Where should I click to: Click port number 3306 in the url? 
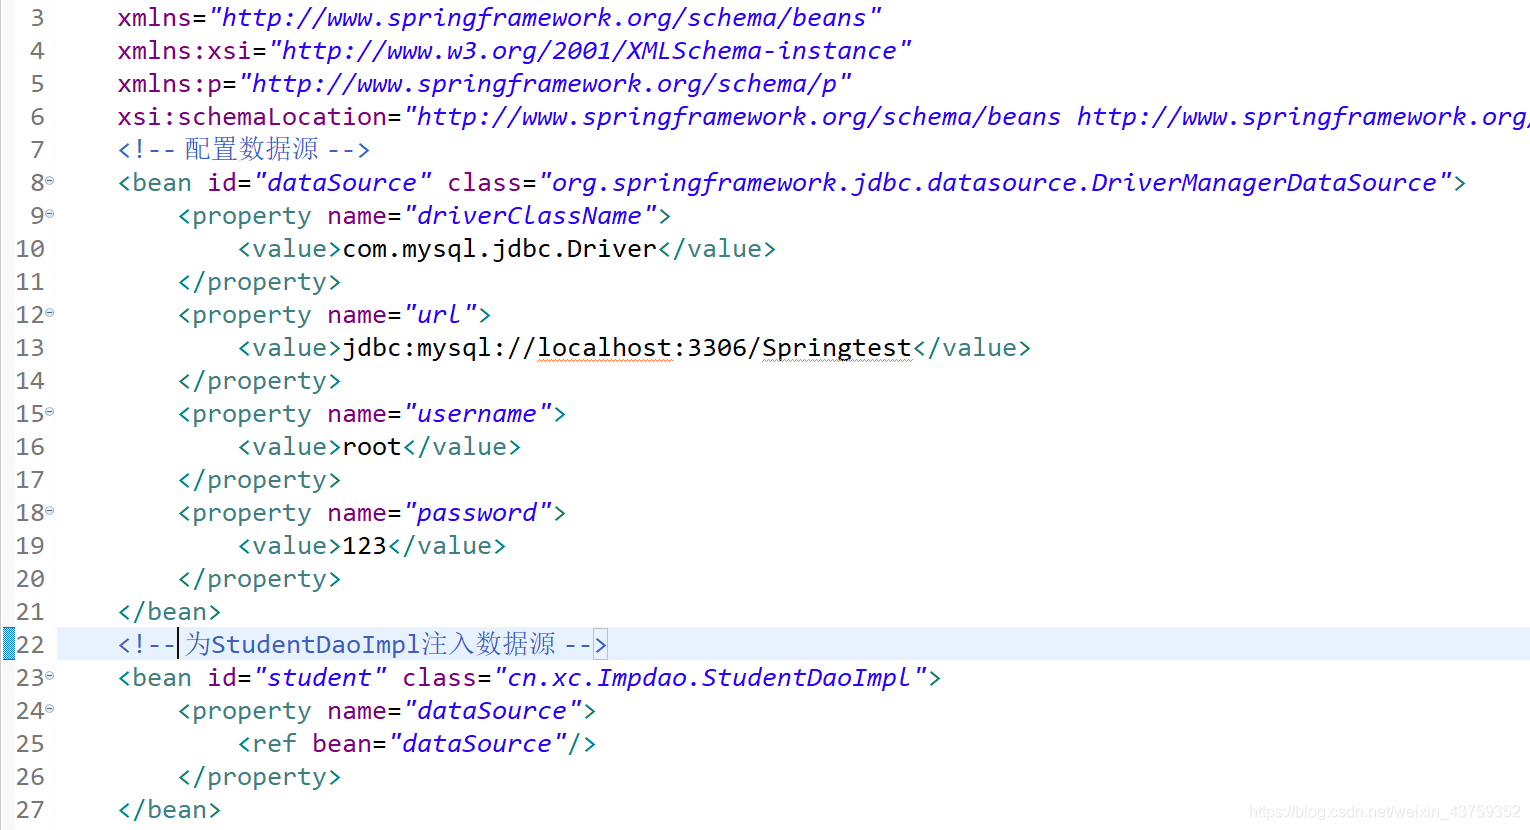(x=717, y=347)
